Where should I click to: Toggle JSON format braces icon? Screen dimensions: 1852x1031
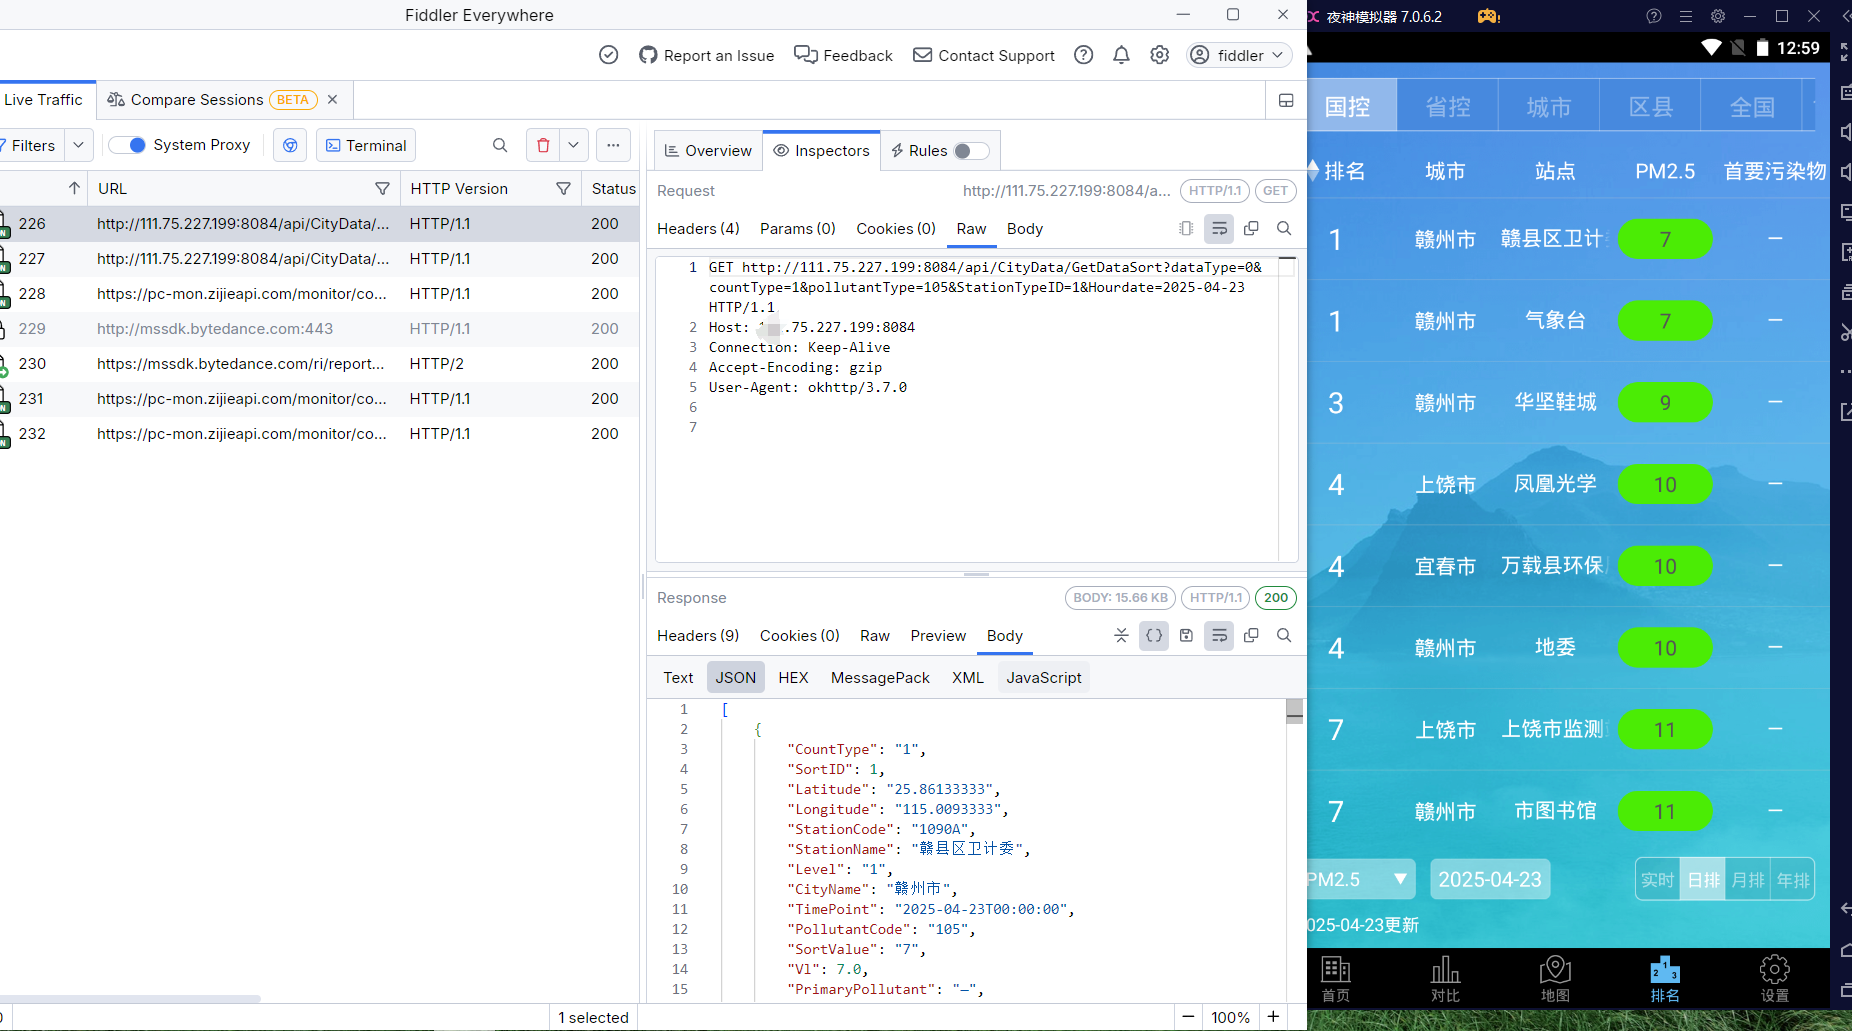1154,636
